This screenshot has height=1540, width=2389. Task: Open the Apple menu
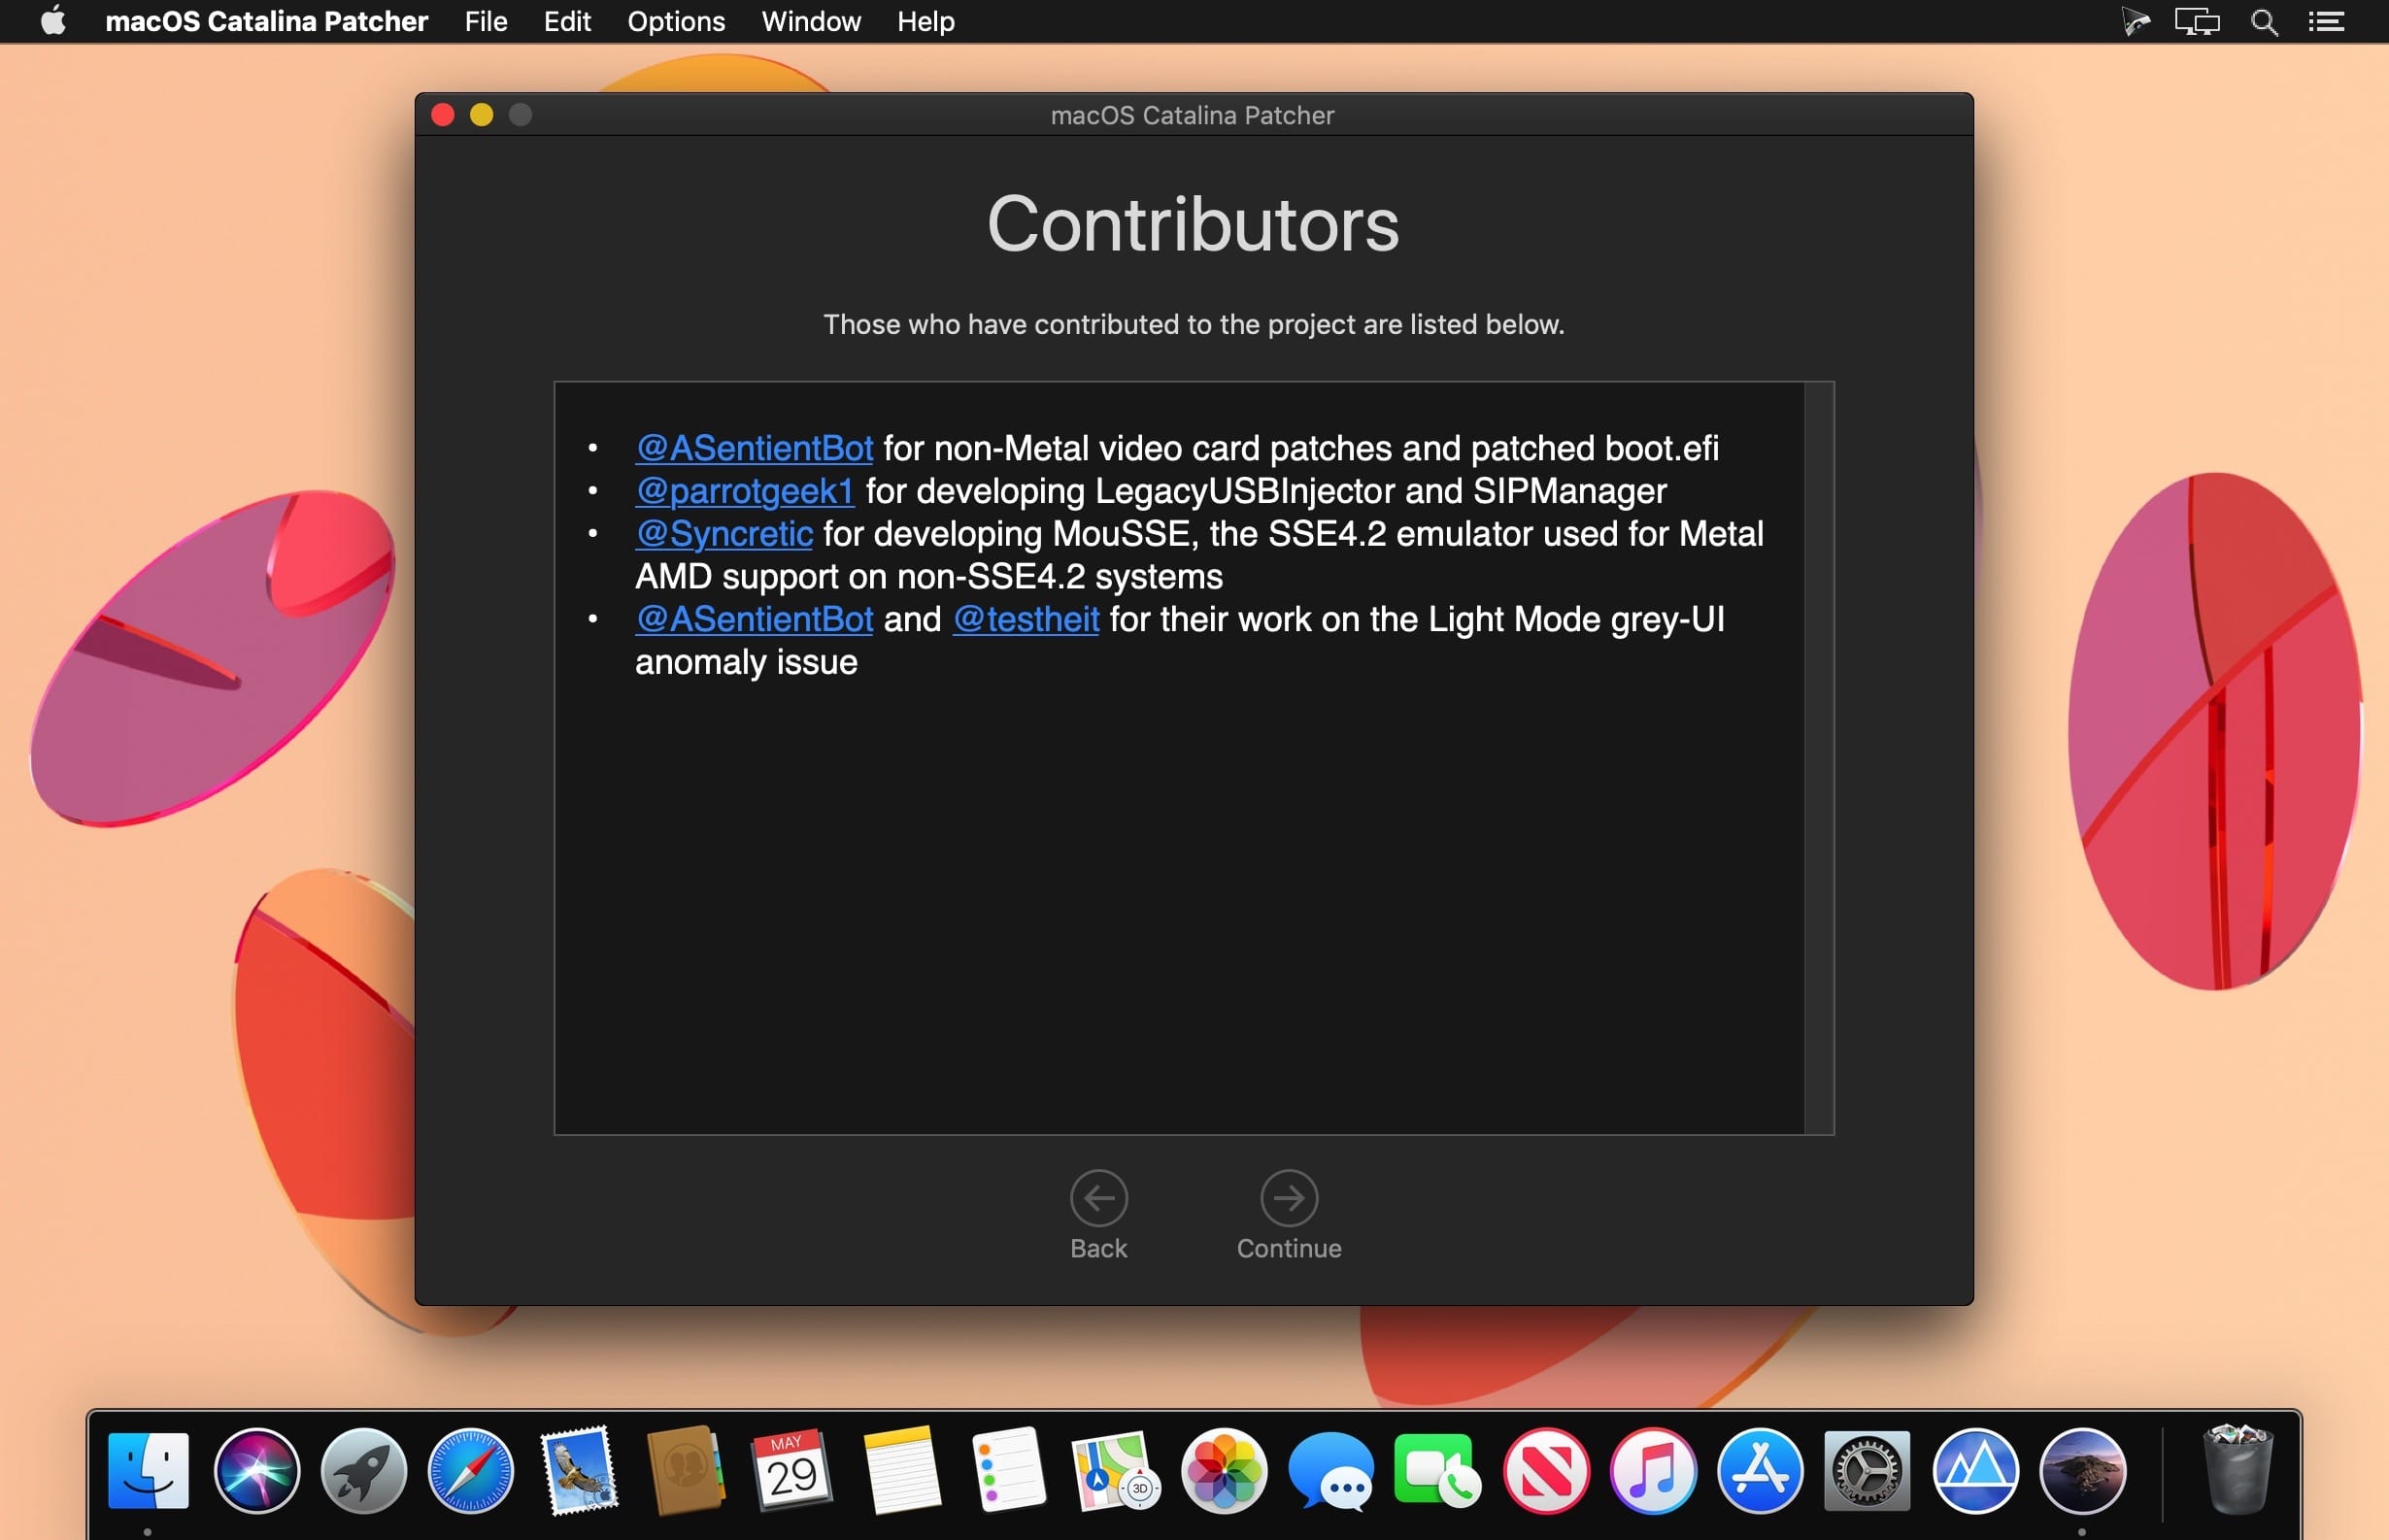pyautogui.click(x=53, y=21)
